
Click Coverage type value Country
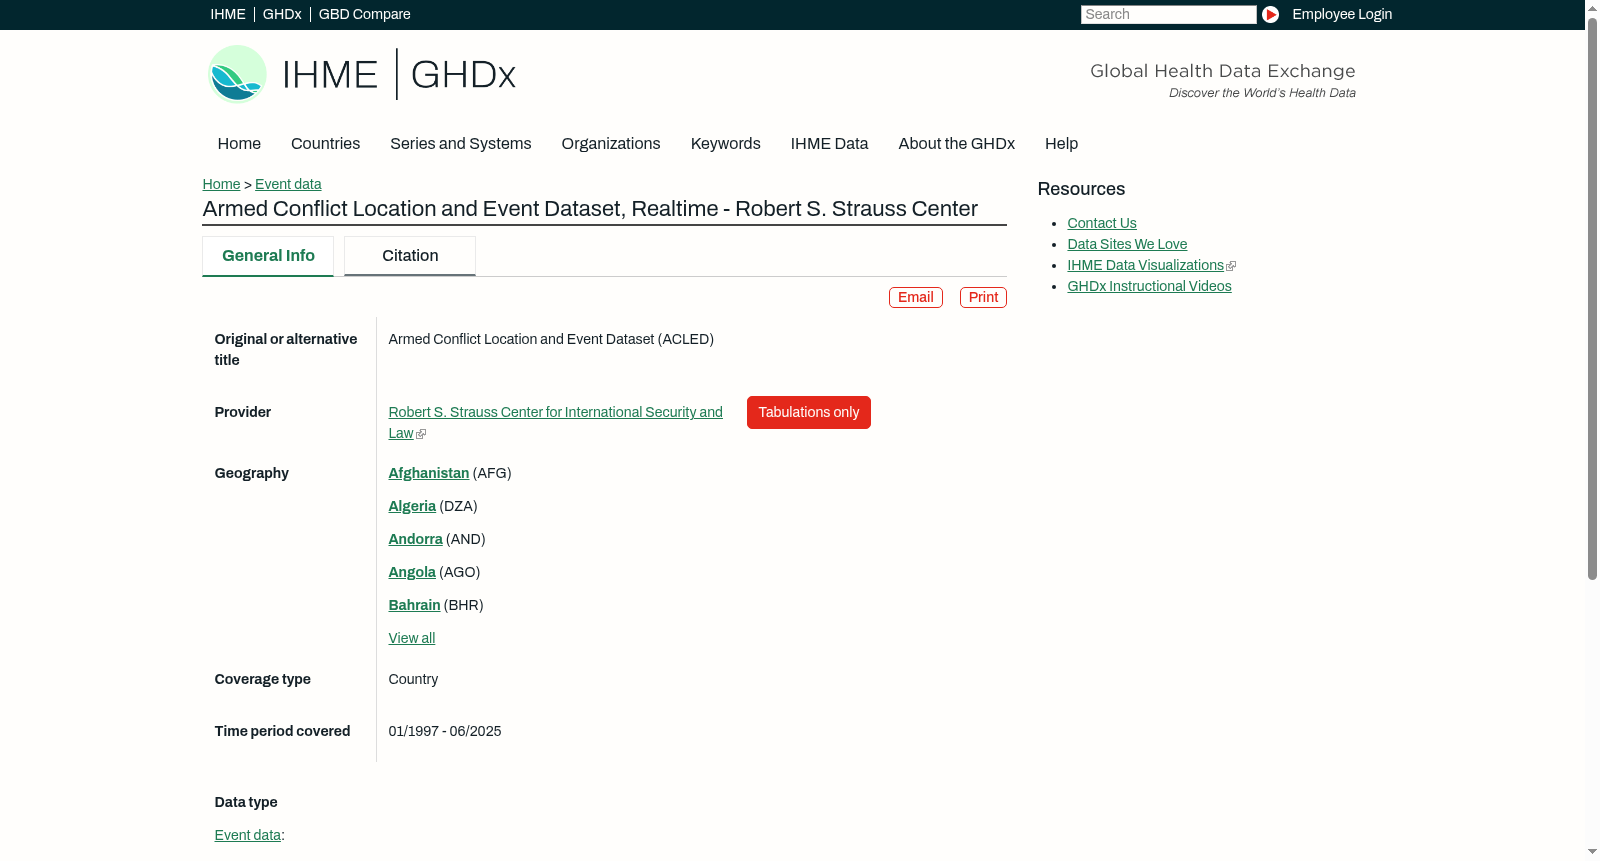point(413,680)
